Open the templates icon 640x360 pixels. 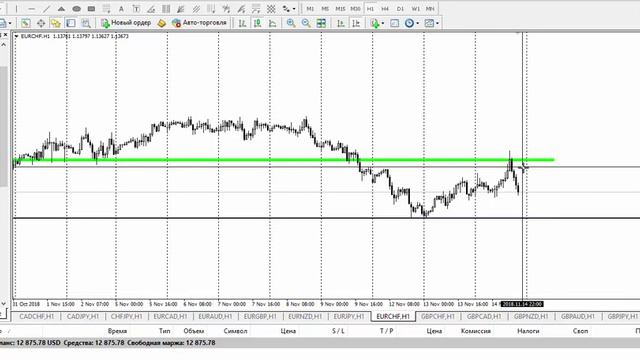click(x=429, y=23)
